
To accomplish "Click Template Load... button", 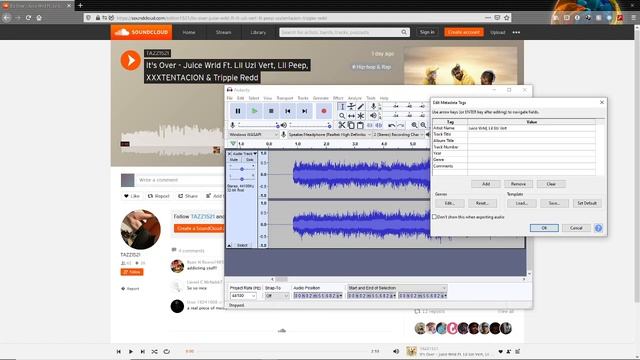I will click(x=522, y=203).
